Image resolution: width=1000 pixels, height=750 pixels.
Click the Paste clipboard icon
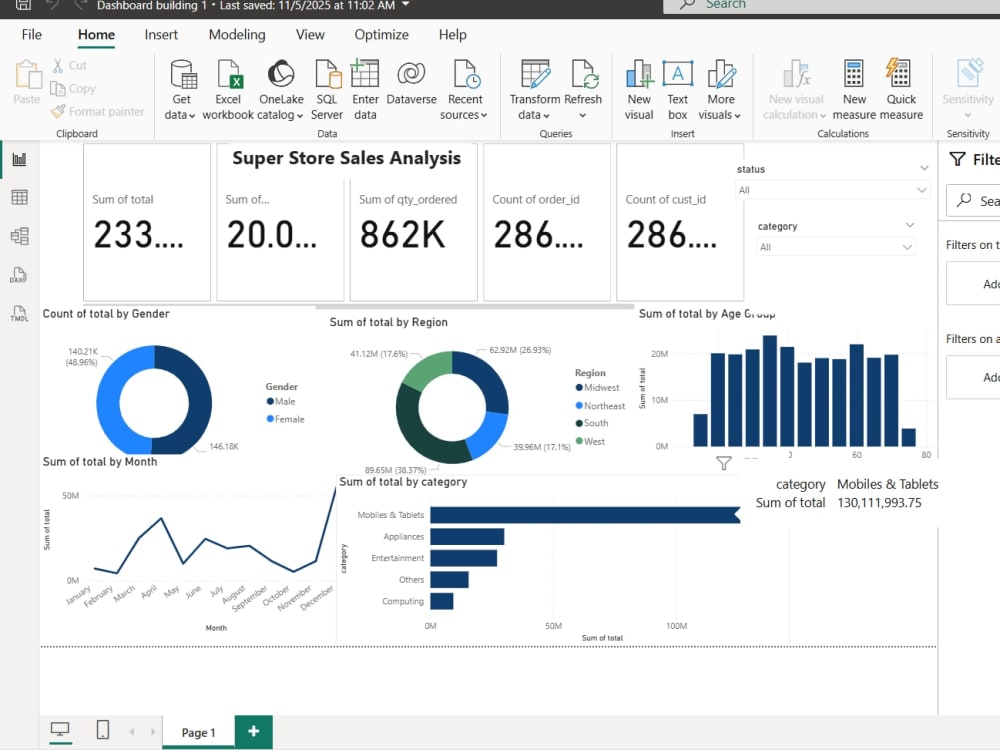(27, 75)
